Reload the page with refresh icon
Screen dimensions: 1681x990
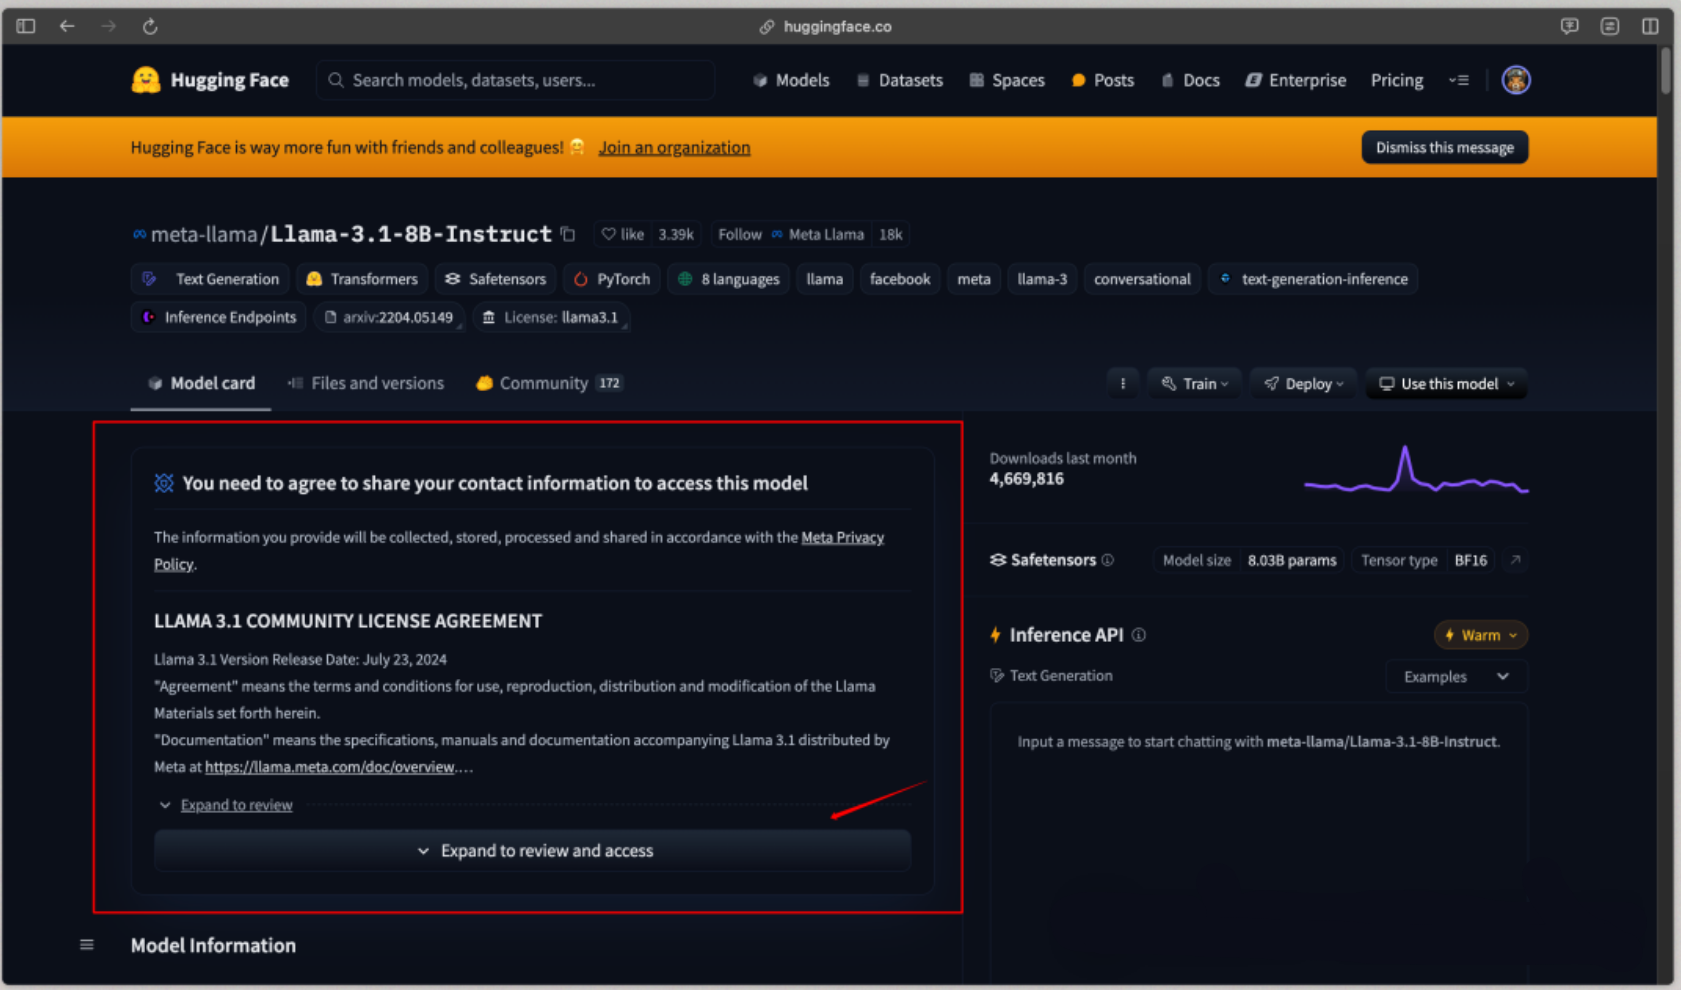(150, 26)
